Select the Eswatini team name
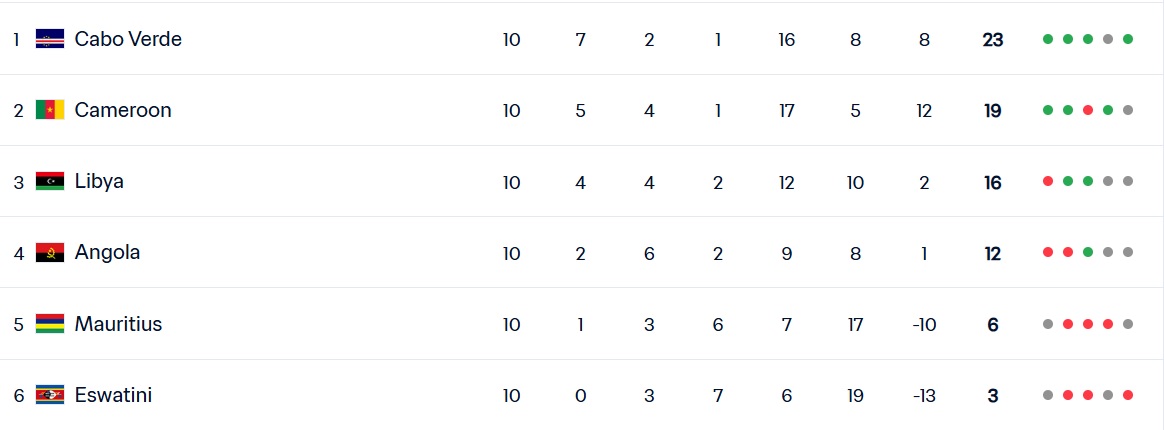 click(113, 395)
